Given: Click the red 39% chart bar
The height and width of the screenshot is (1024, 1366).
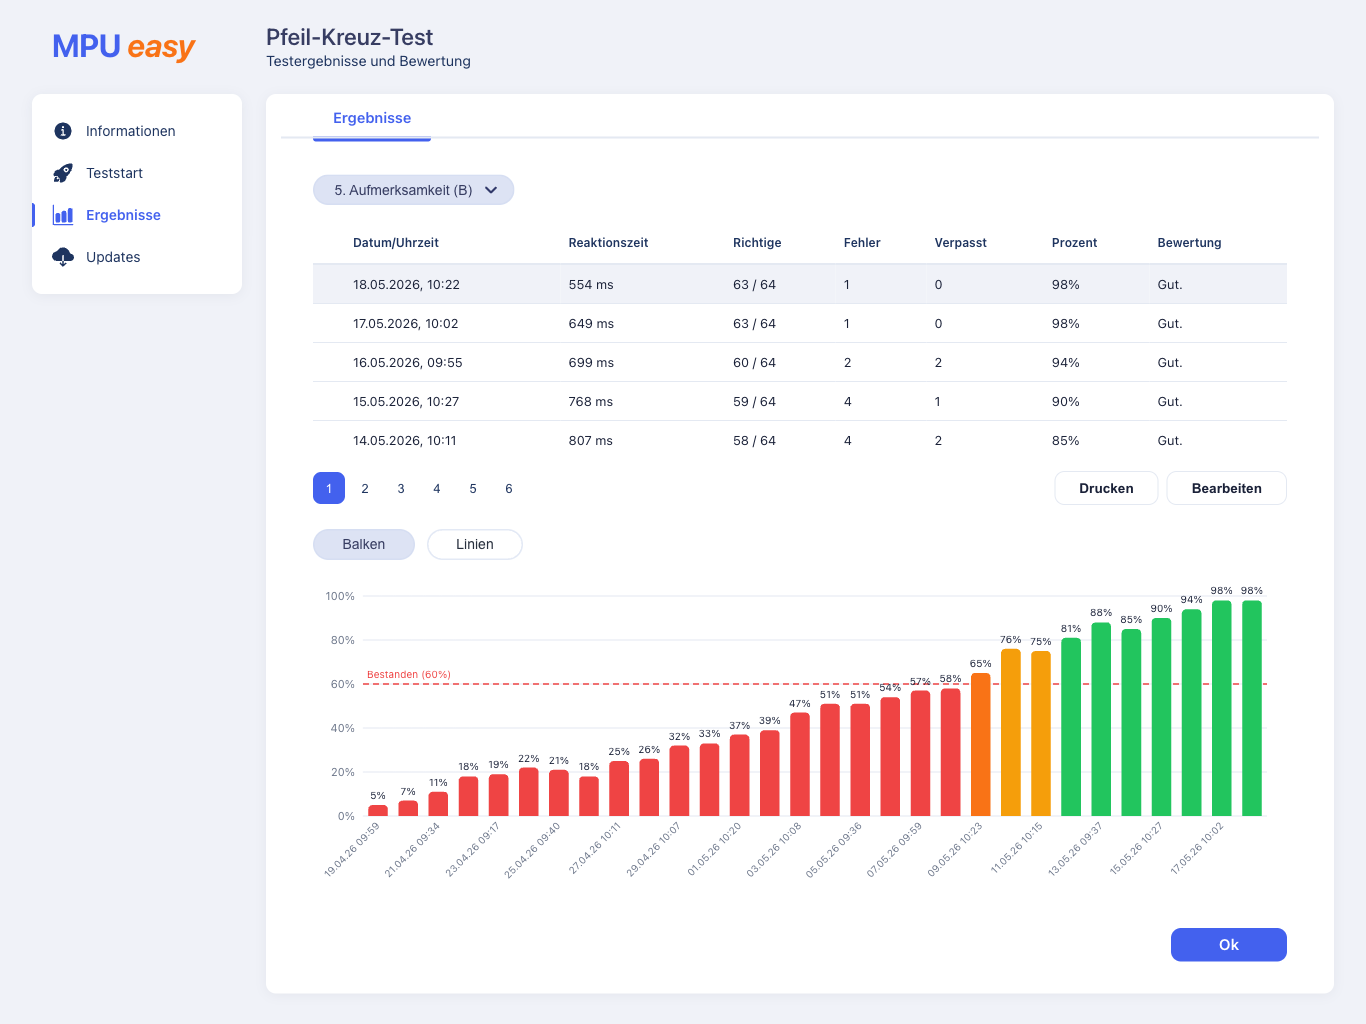Looking at the screenshot, I should point(770,773).
